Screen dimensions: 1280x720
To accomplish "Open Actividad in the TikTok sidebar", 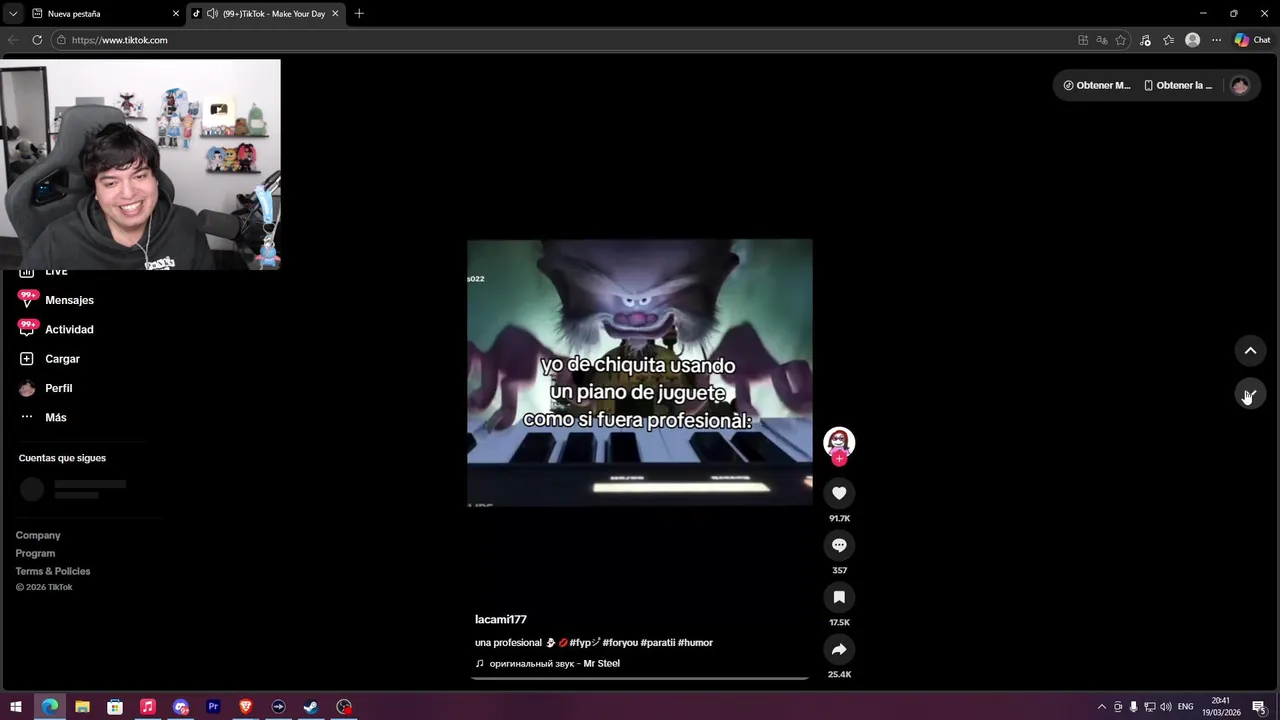I will pyautogui.click(x=56, y=329).
